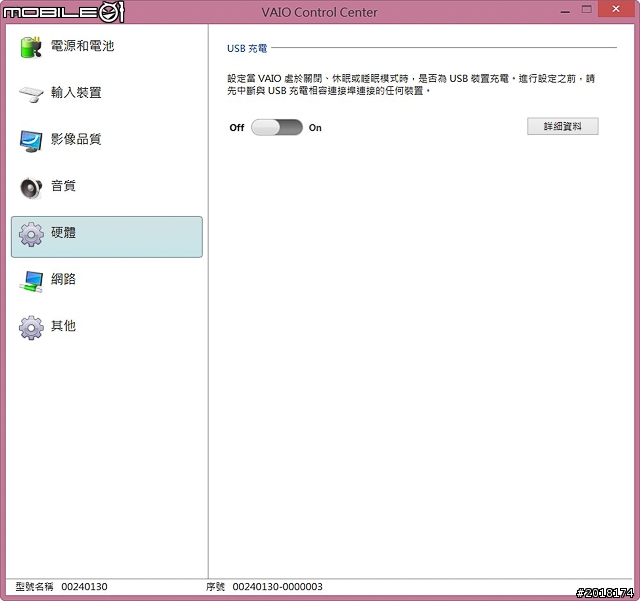The width and height of the screenshot is (640, 601).
Task: Click the battery icon for 電源和電池
Action: click(x=31, y=47)
